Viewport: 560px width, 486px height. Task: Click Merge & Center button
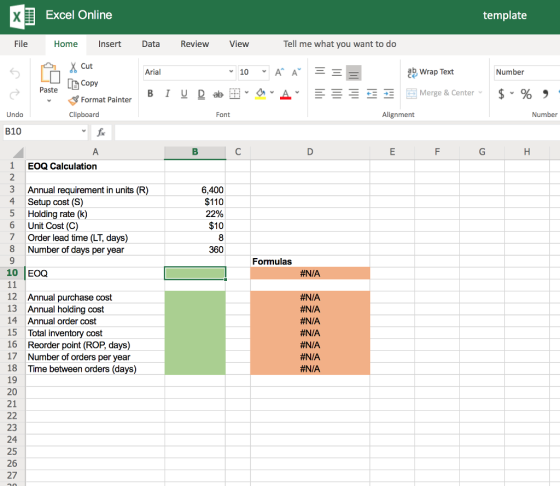point(440,93)
